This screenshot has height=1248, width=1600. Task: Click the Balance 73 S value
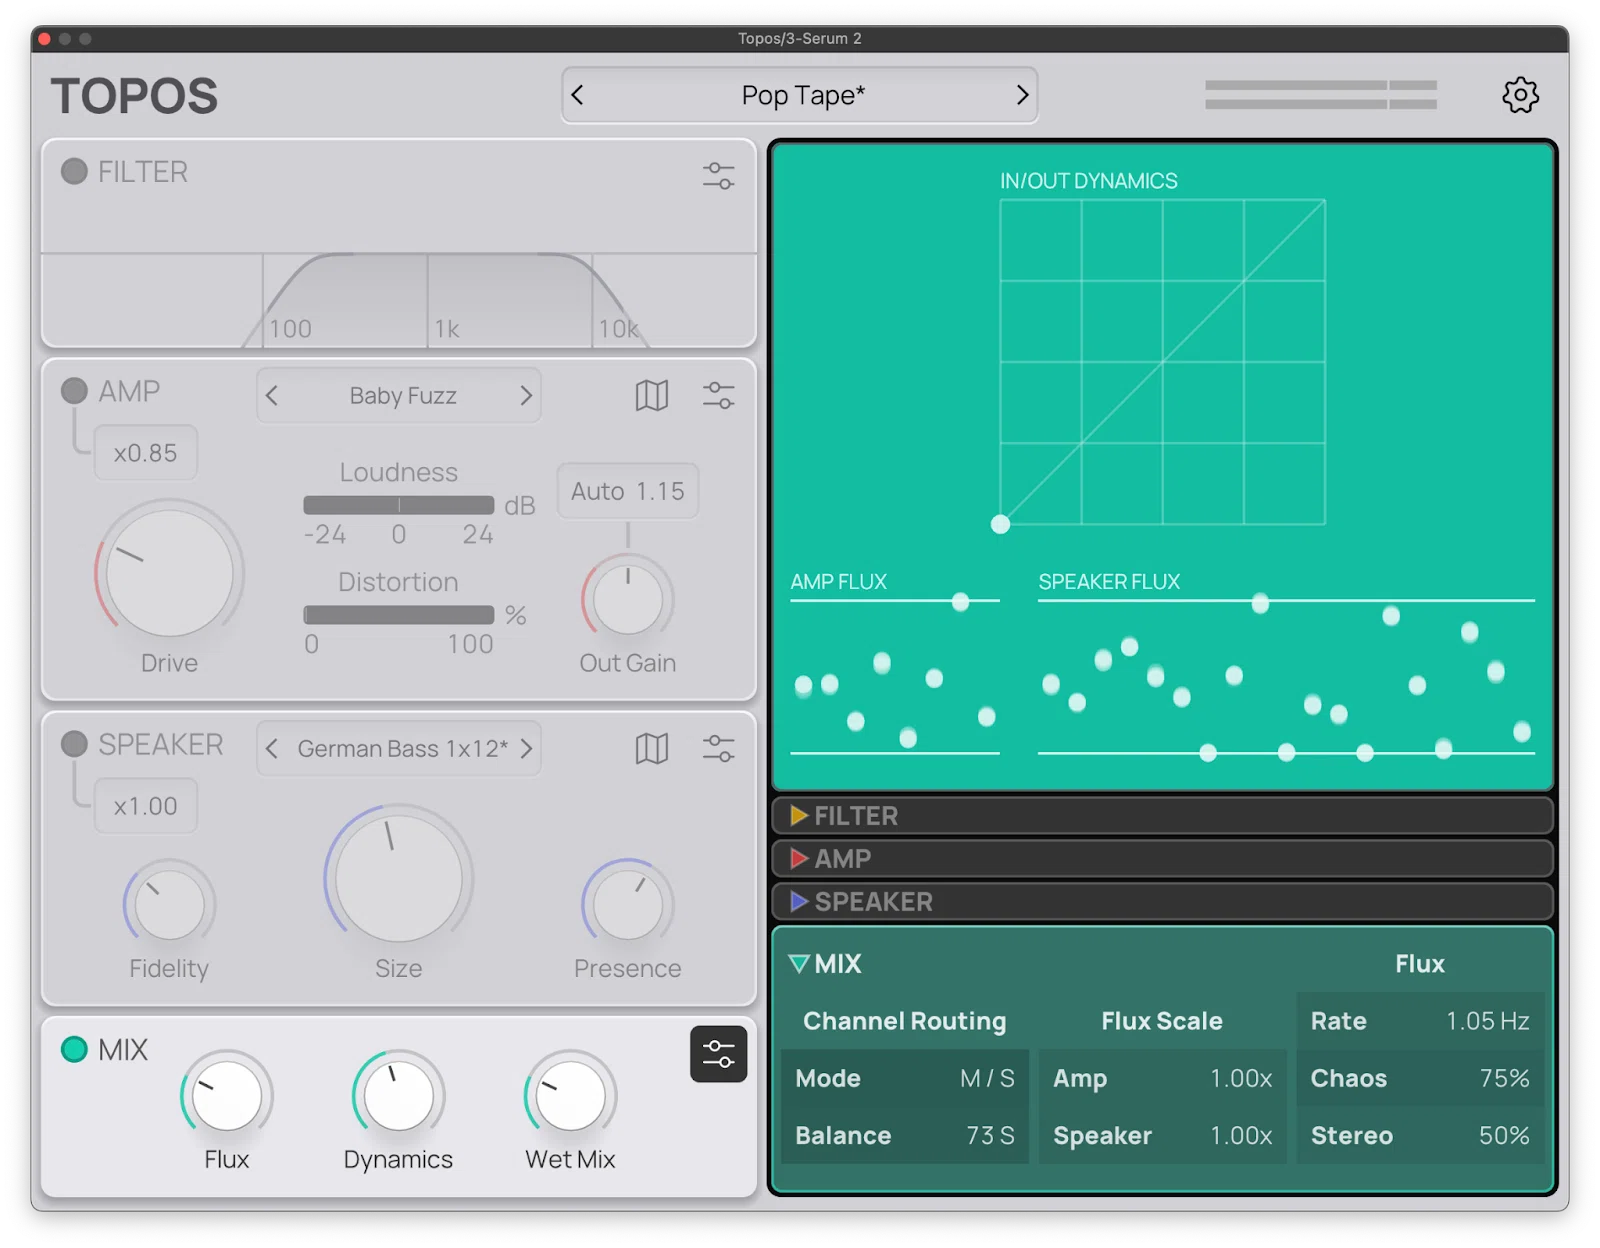(x=990, y=1136)
